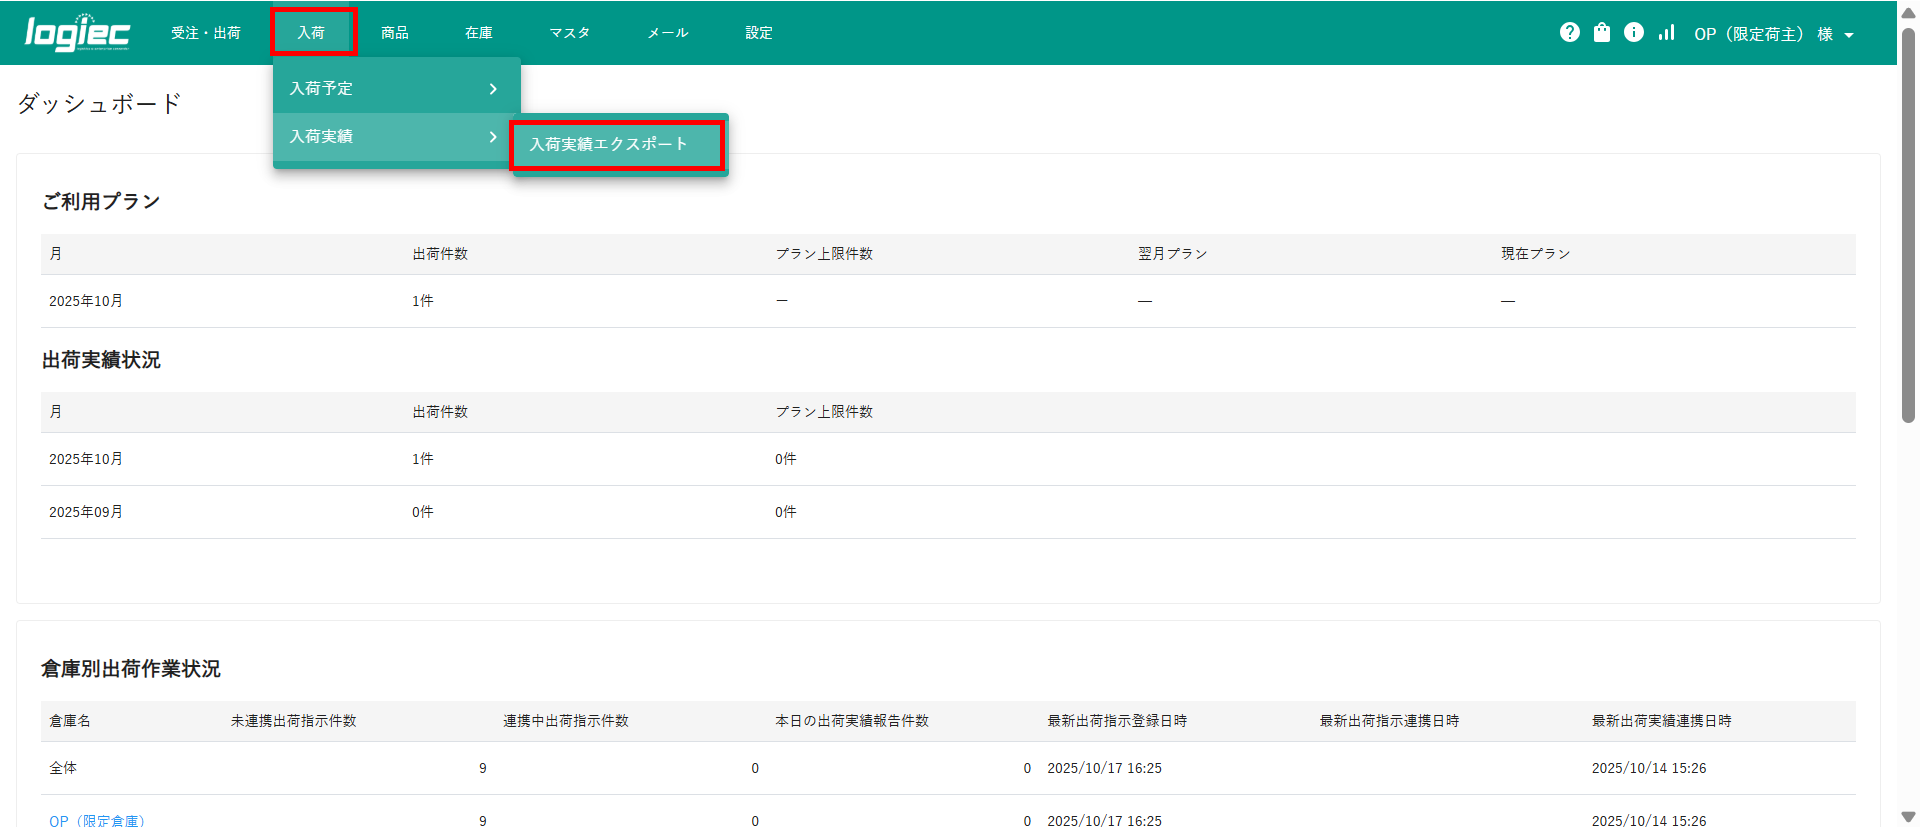The image size is (1920, 827).
Task: Click the information circle icon
Action: click(x=1633, y=32)
